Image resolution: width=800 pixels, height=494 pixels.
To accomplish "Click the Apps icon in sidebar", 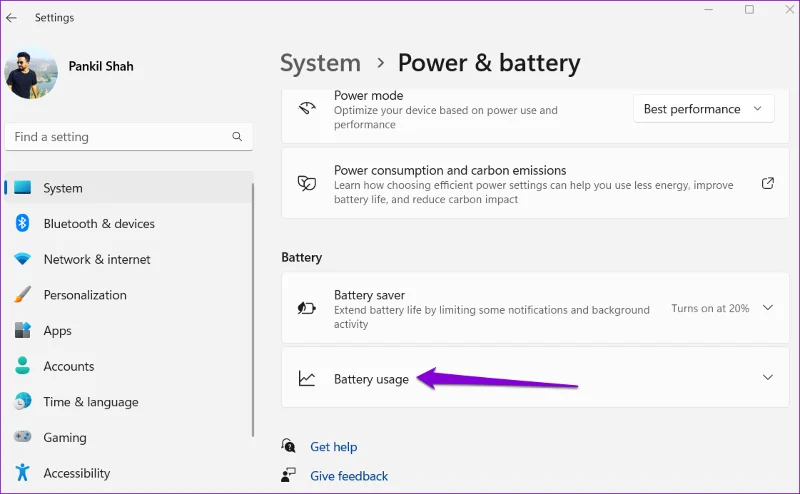I will point(22,330).
